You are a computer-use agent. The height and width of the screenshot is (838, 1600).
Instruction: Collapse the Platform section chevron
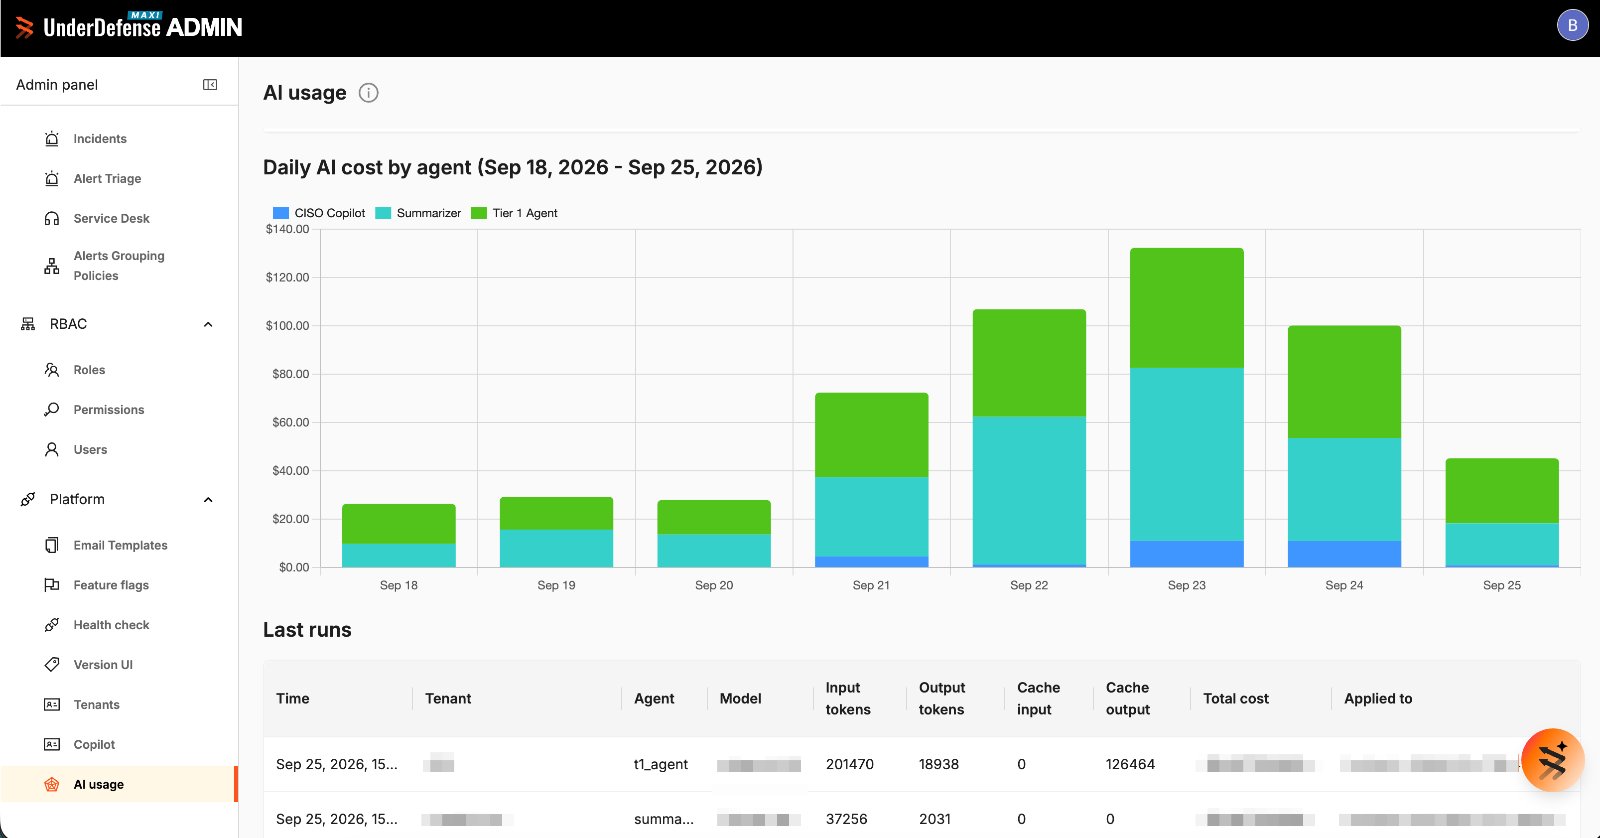point(208,500)
